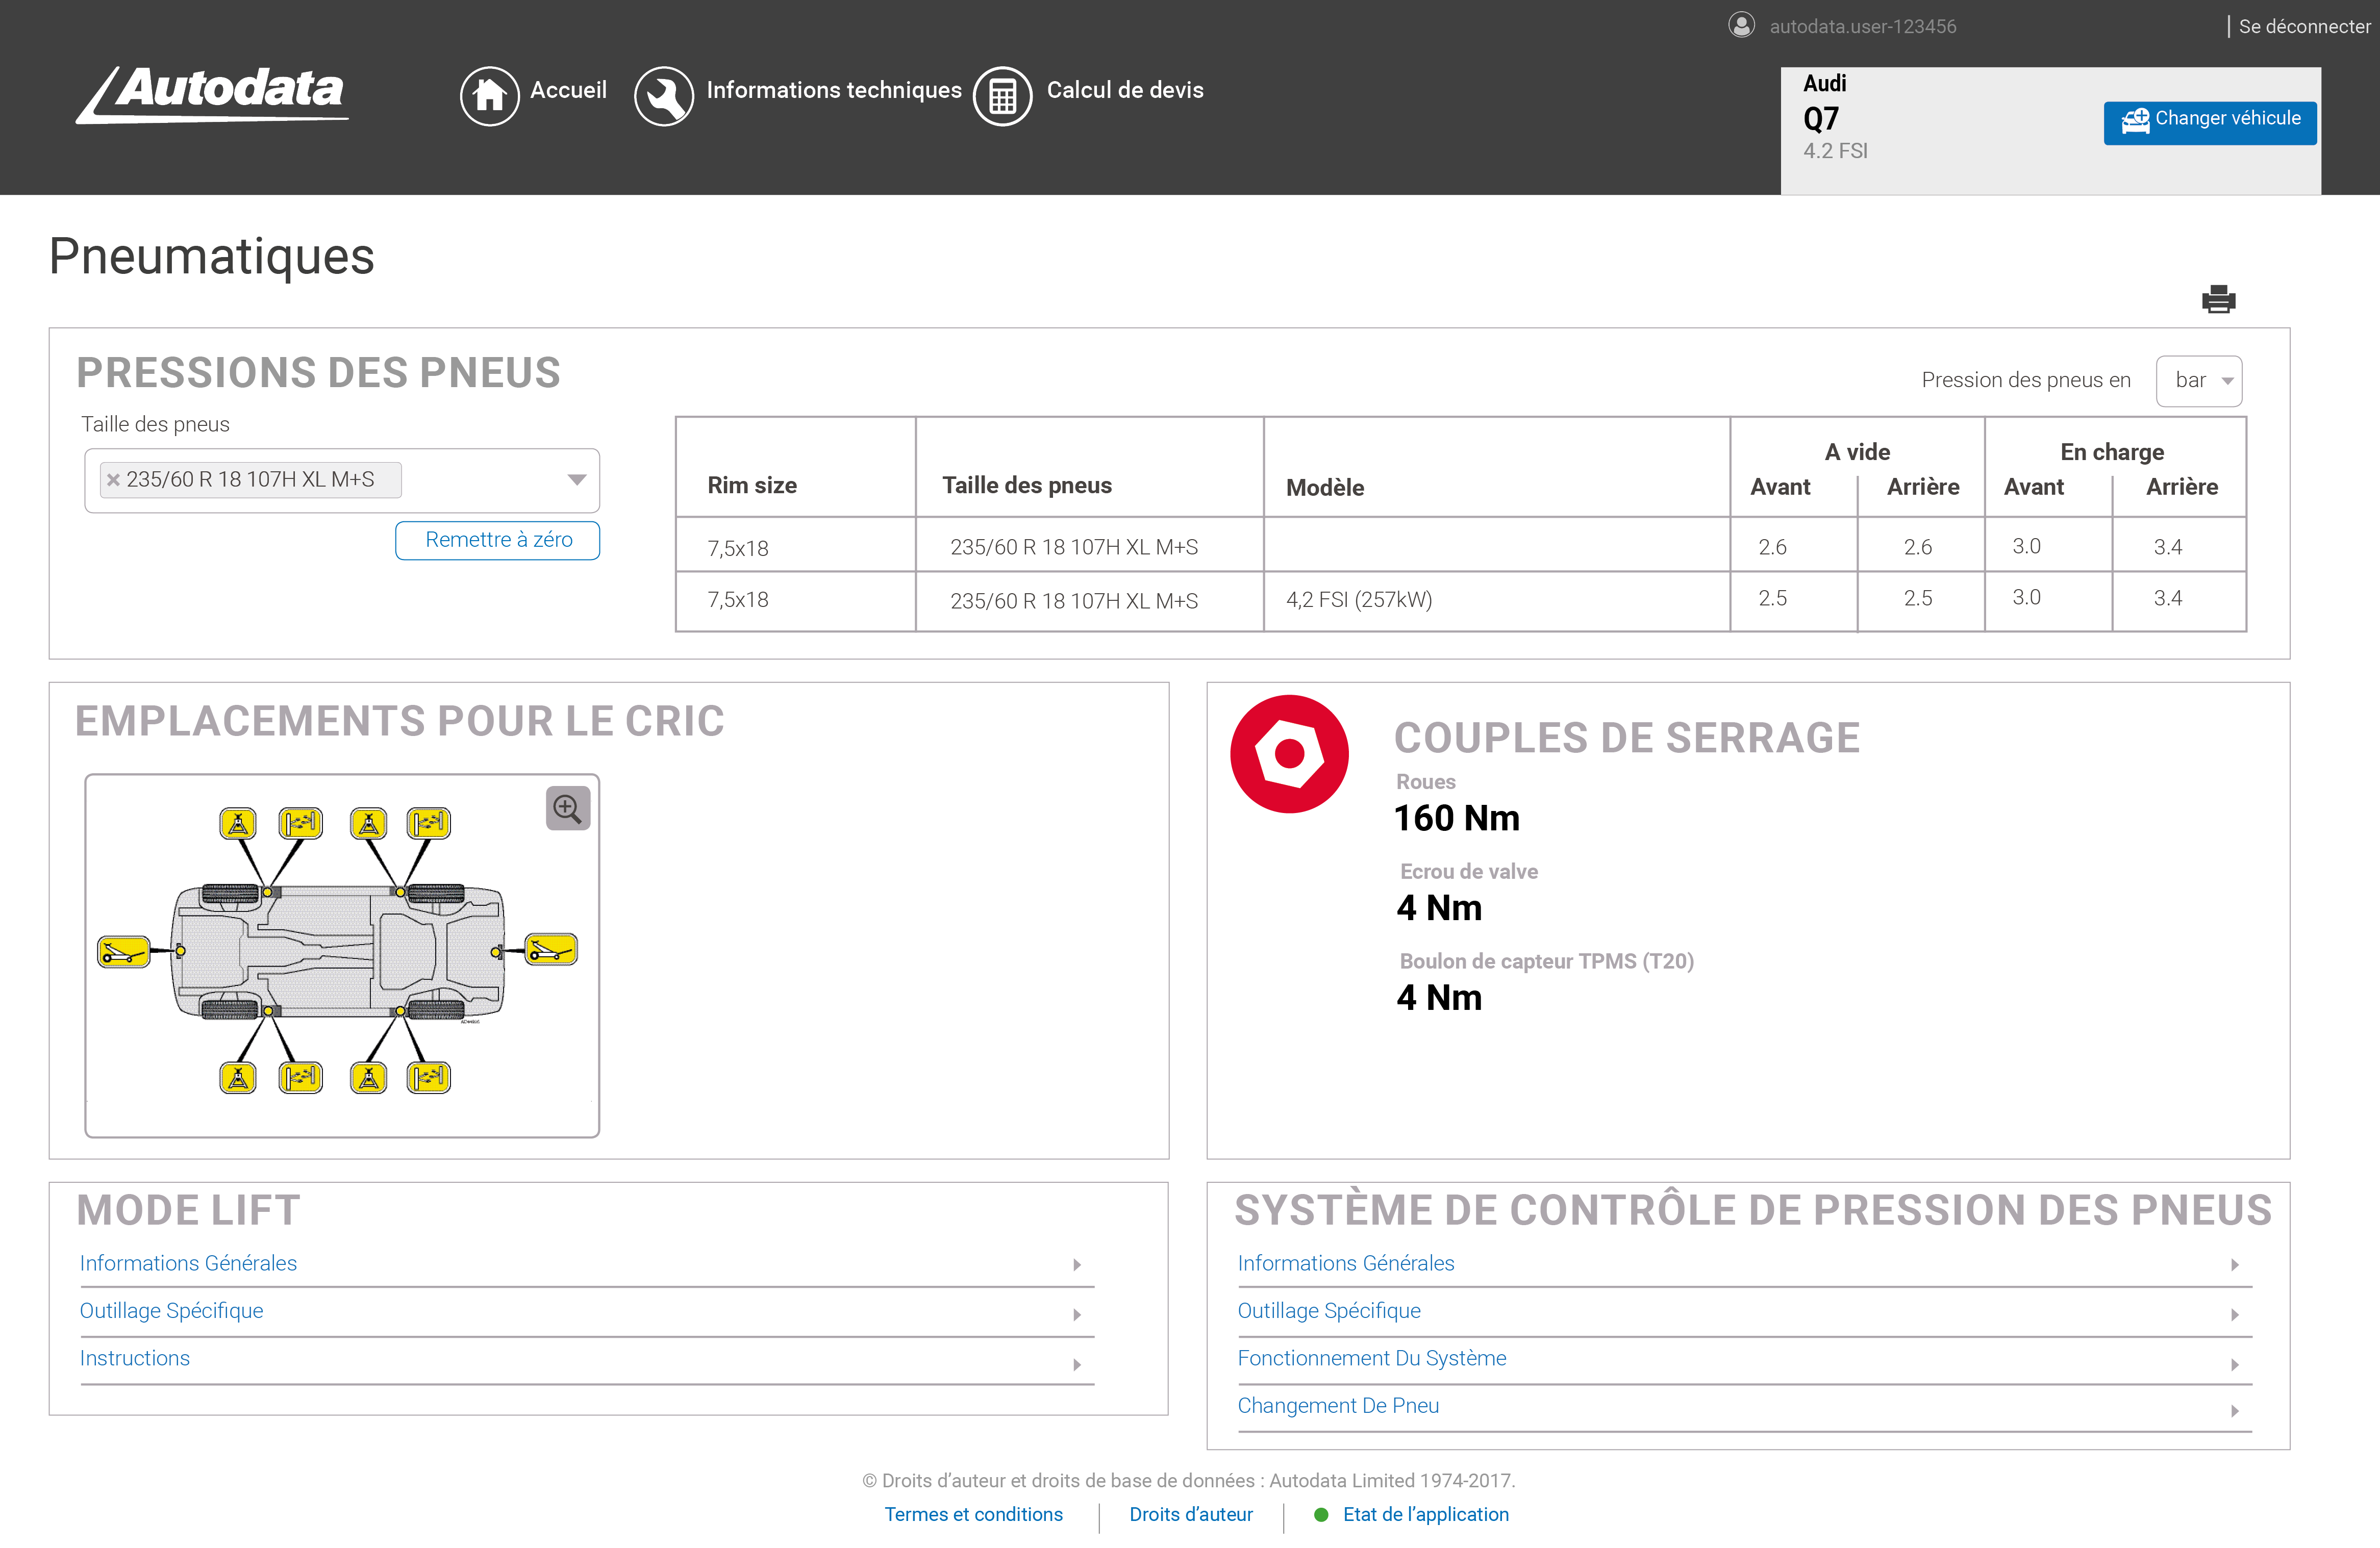Viewport: 2380px width, 1548px height.
Task: Open the pressure unit bar dropdown
Action: pyautogui.click(x=2198, y=380)
